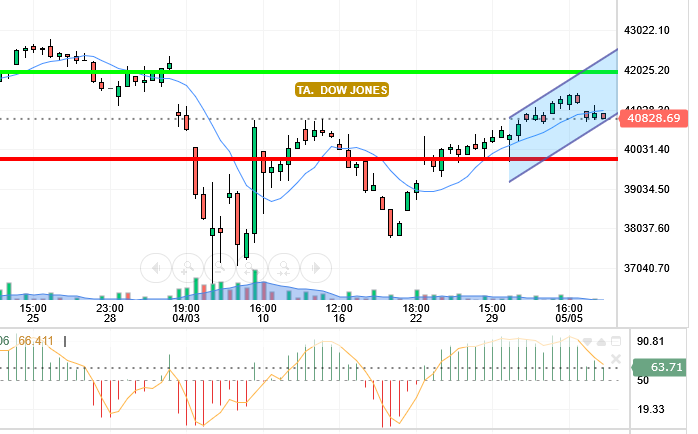Zoom out using the magnifier minus control

(x=220, y=268)
